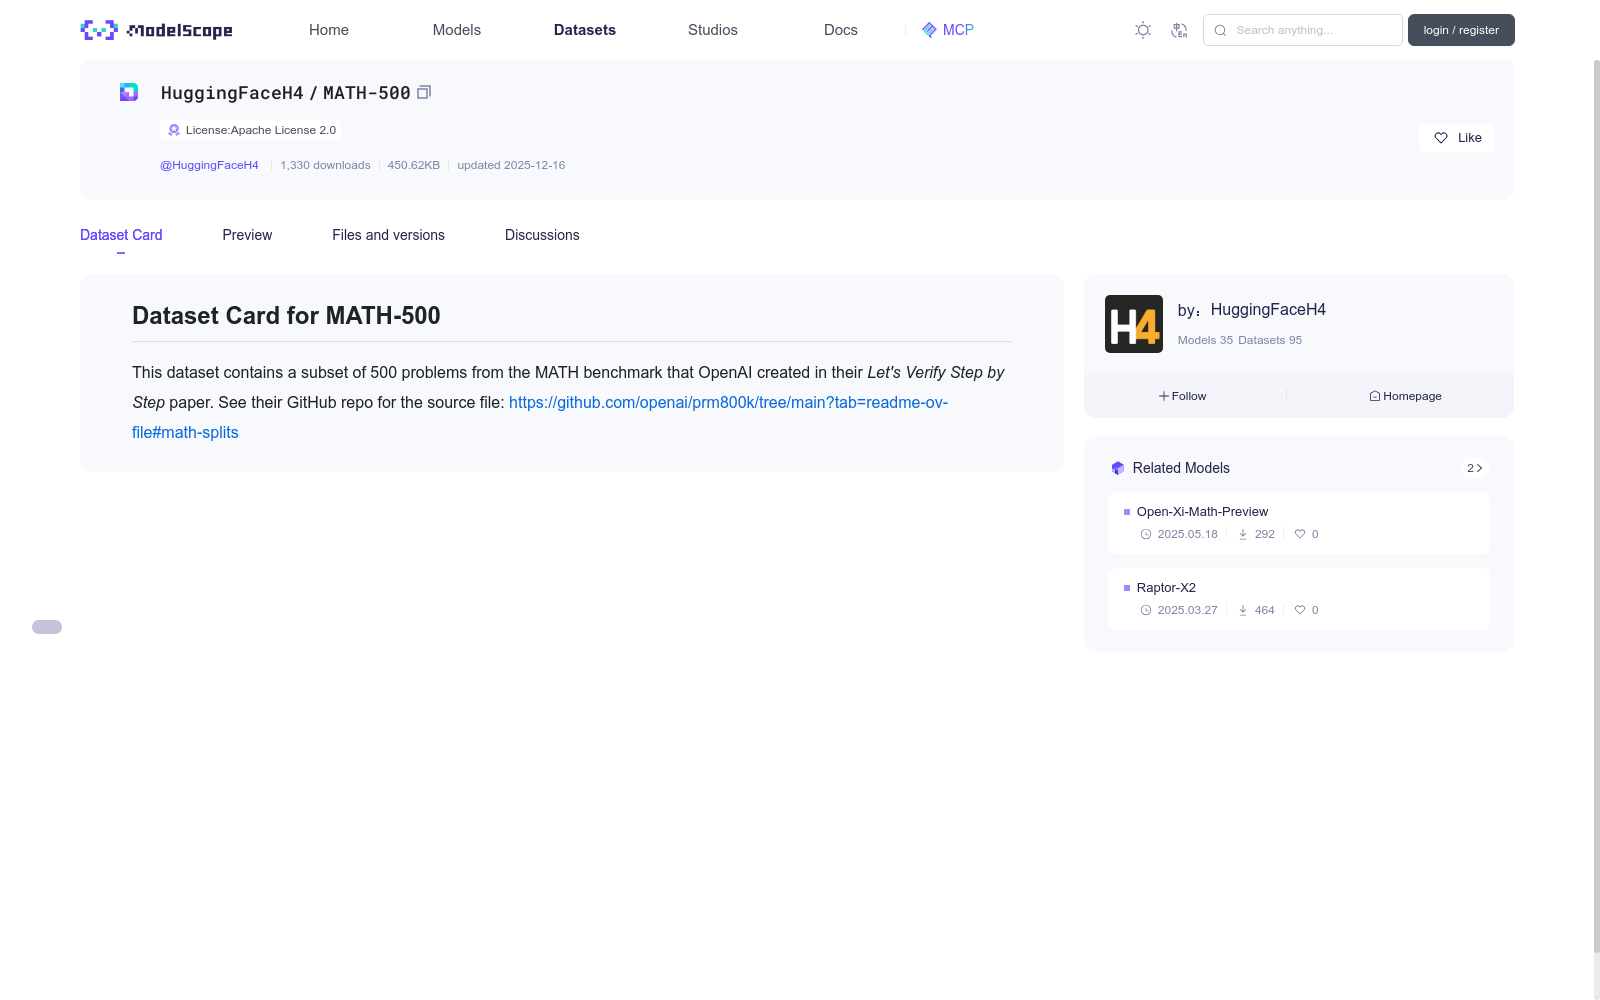
Task: Click the '2025.03.27' date text
Action: (1188, 610)
